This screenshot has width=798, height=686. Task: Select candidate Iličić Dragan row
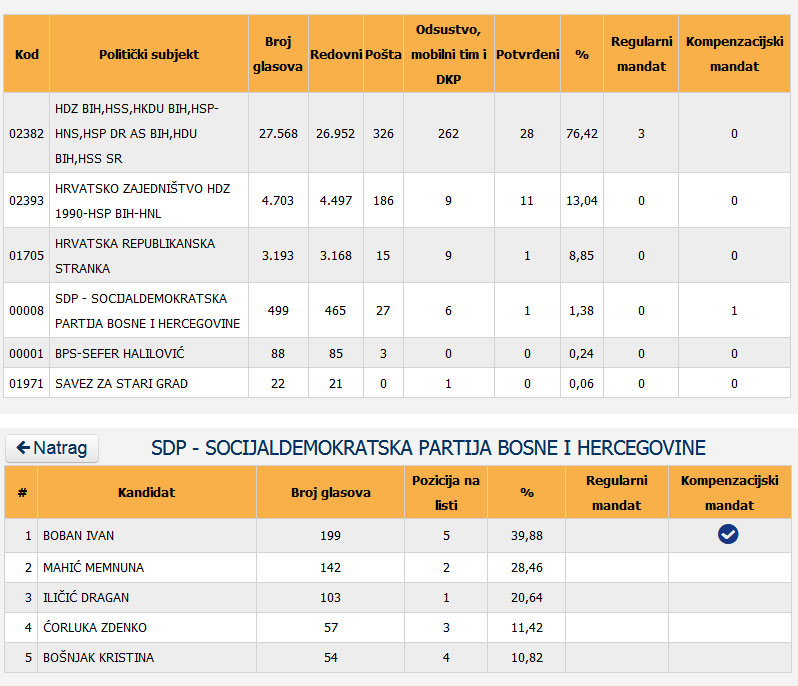click(x=86, y=598)
